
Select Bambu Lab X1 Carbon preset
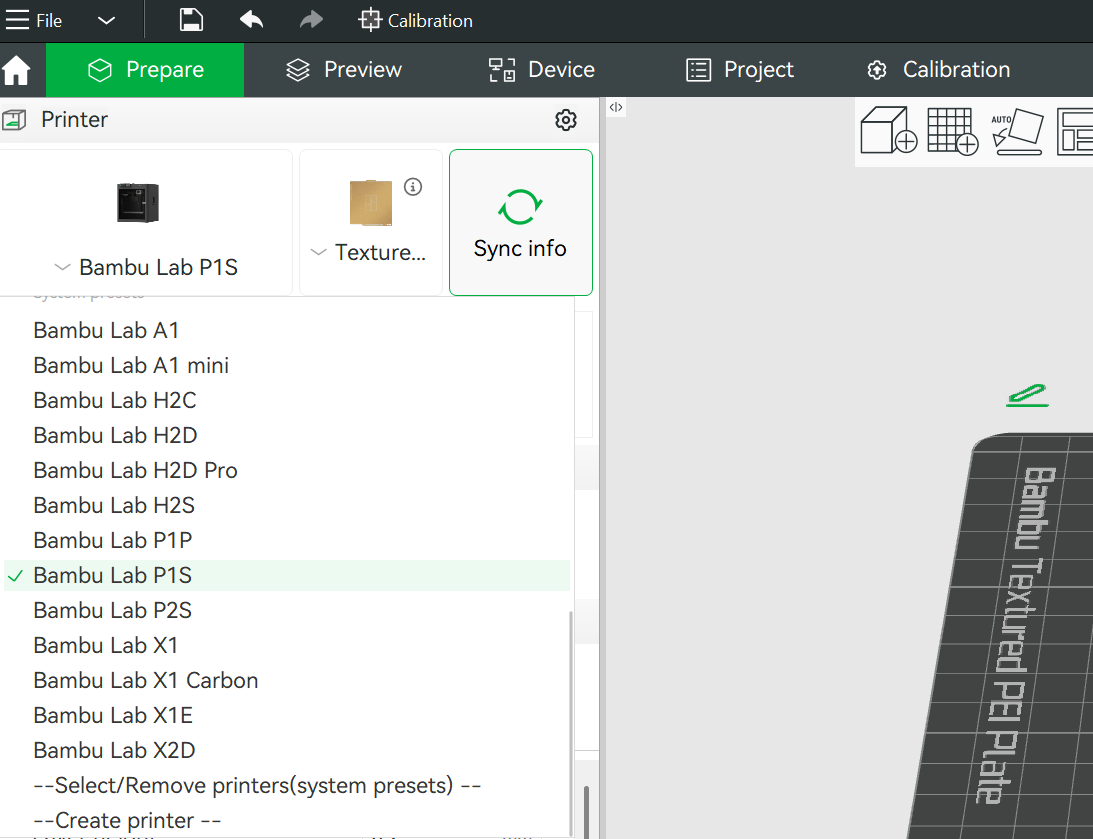pos(286,680)
